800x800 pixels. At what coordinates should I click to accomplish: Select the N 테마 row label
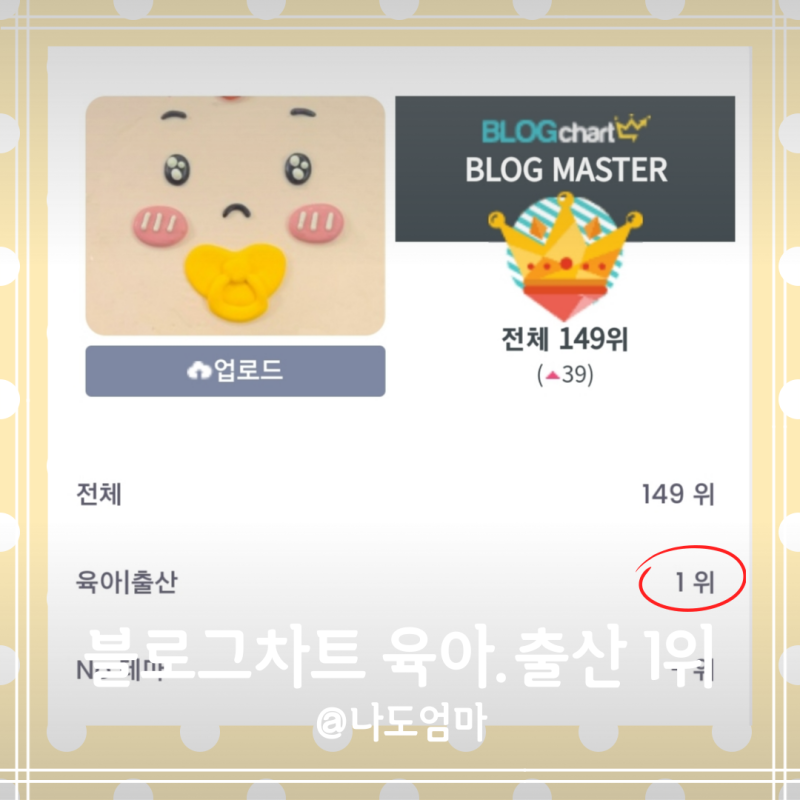coord(120,670)
